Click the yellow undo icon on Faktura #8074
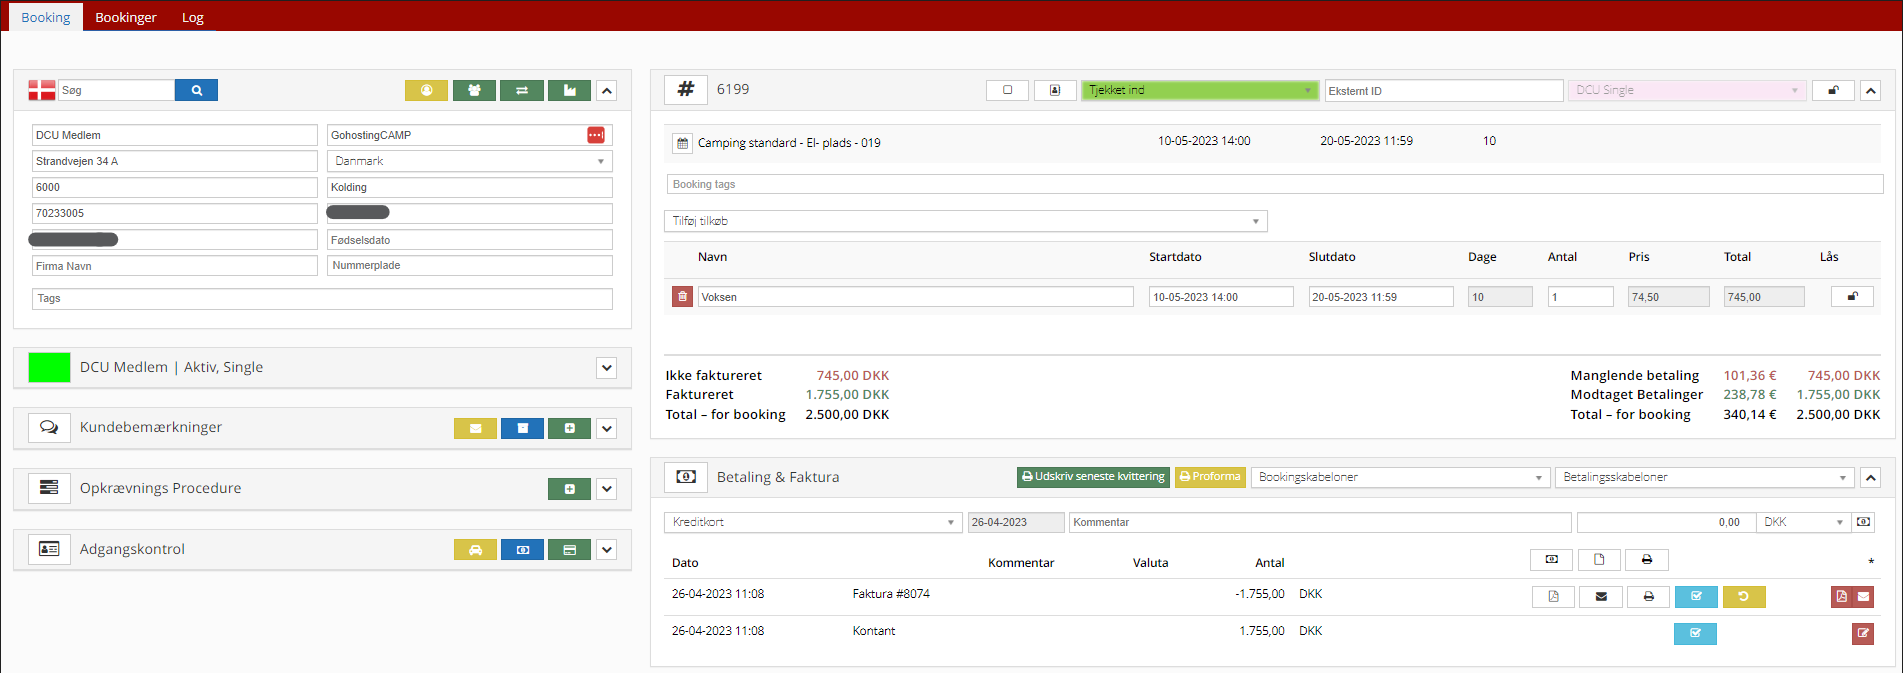This screenshot has height=673, width=1903. [1743, 597]
